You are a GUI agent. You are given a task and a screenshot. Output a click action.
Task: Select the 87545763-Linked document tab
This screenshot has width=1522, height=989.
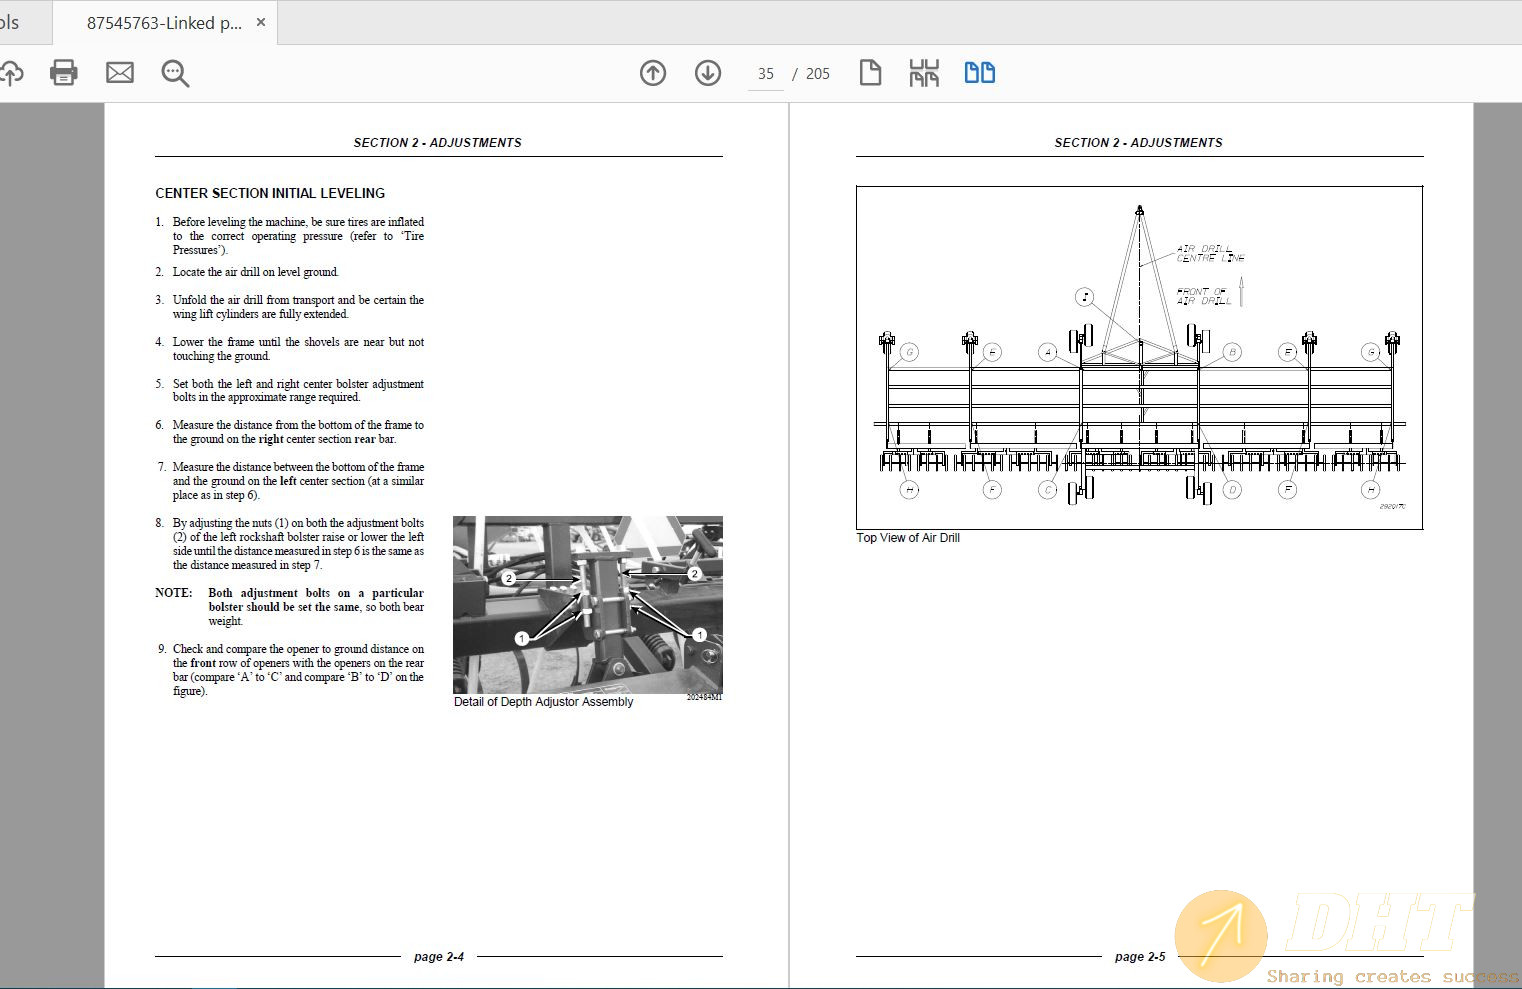coord(164,23)
